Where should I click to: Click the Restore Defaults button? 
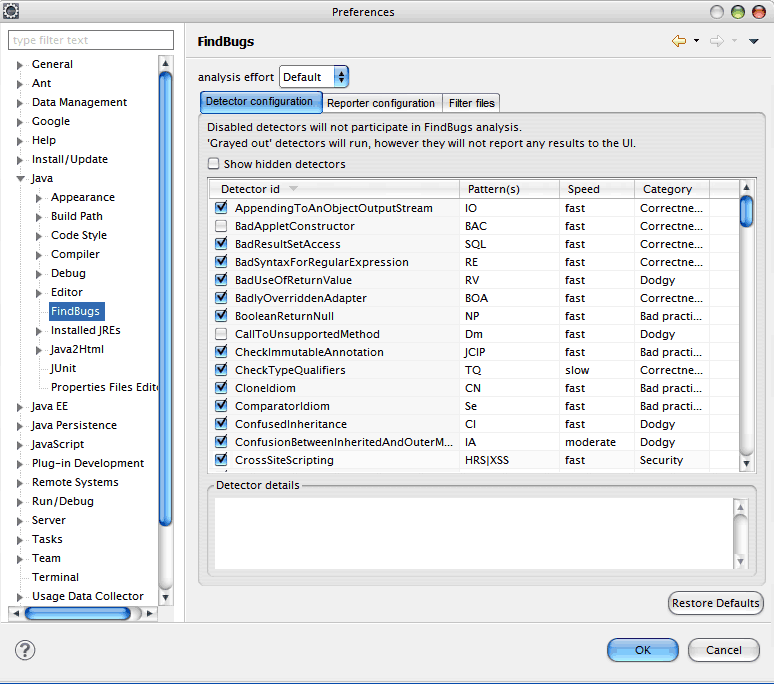pyautogui.click(x=715, y=603)
